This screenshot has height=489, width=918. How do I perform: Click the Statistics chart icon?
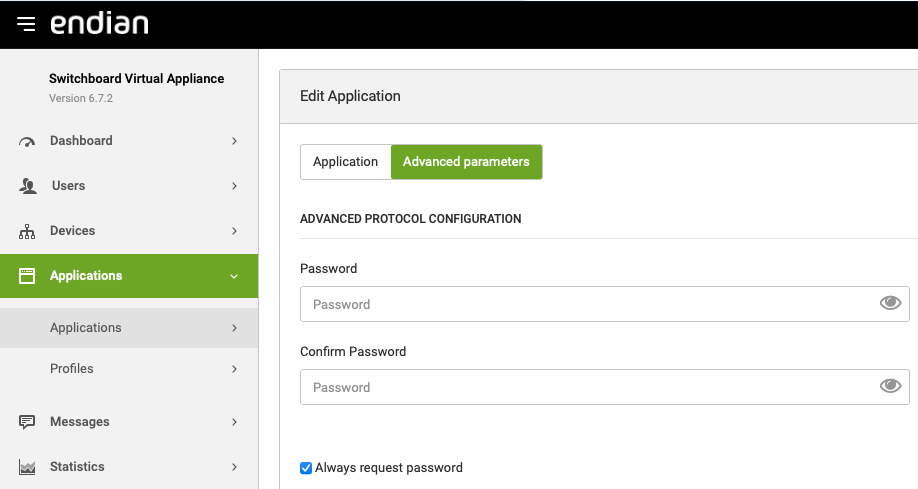point(27,467)
